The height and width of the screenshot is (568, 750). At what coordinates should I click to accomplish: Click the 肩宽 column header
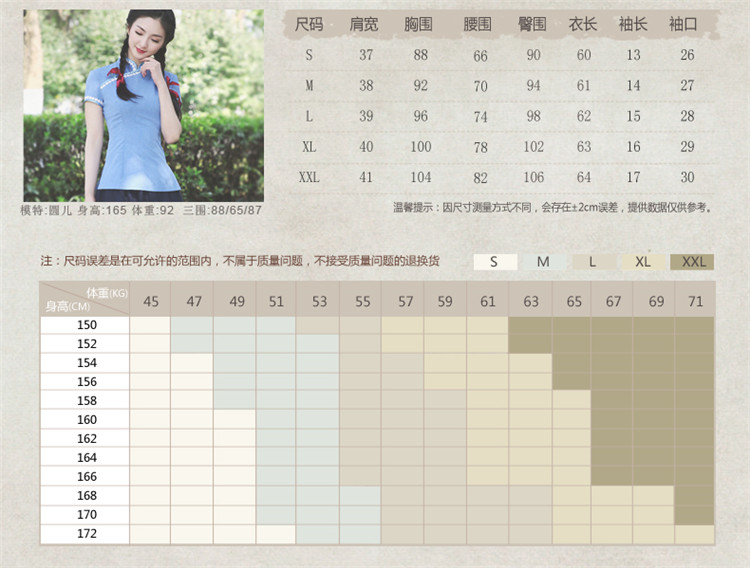pyautogui.click(x=364, y=24)
